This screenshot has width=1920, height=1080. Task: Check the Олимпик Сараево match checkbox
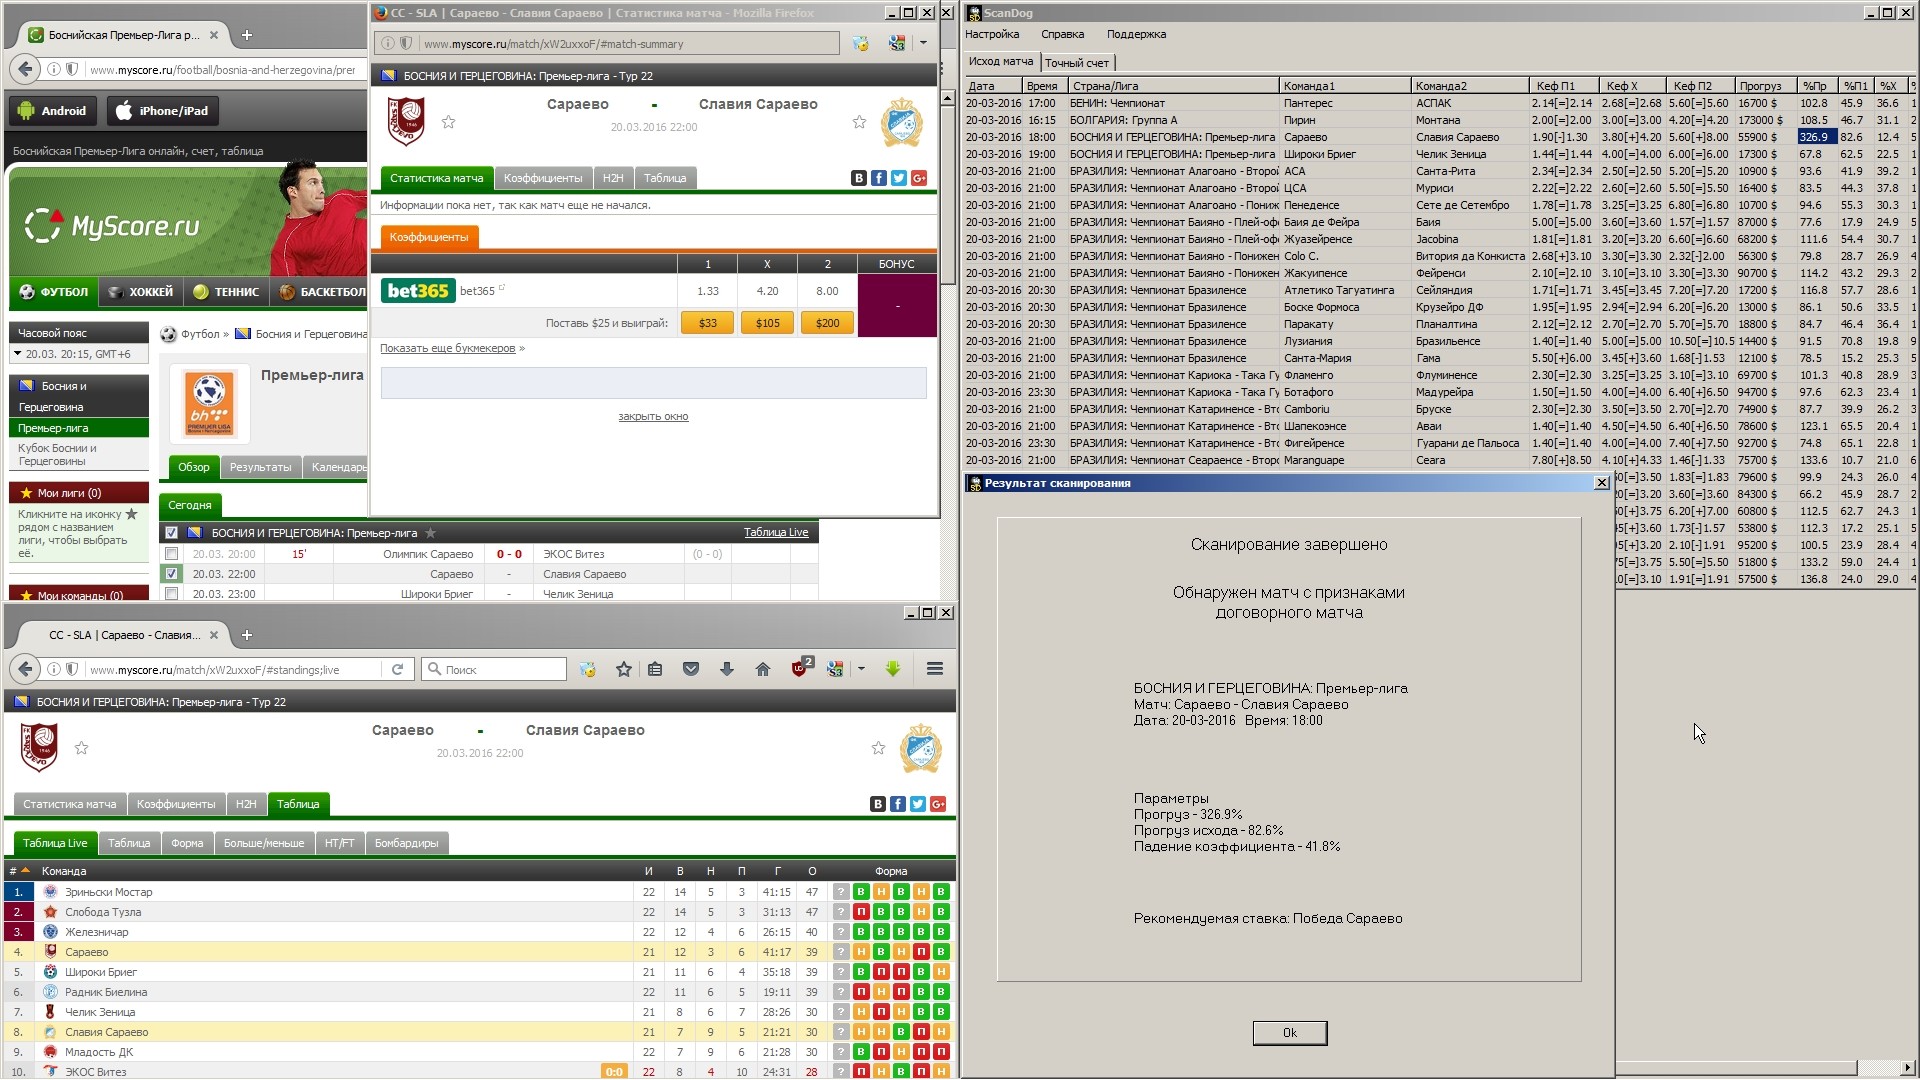pos(172,554)
